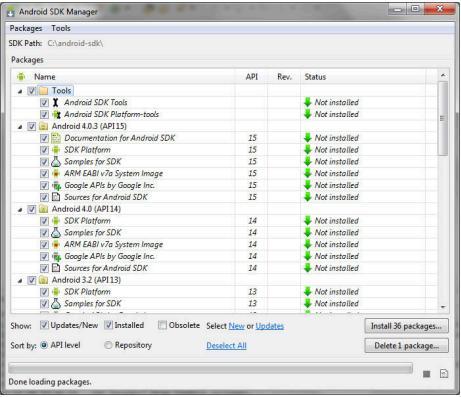Click the Install 36 packages button

coord(406,326)
